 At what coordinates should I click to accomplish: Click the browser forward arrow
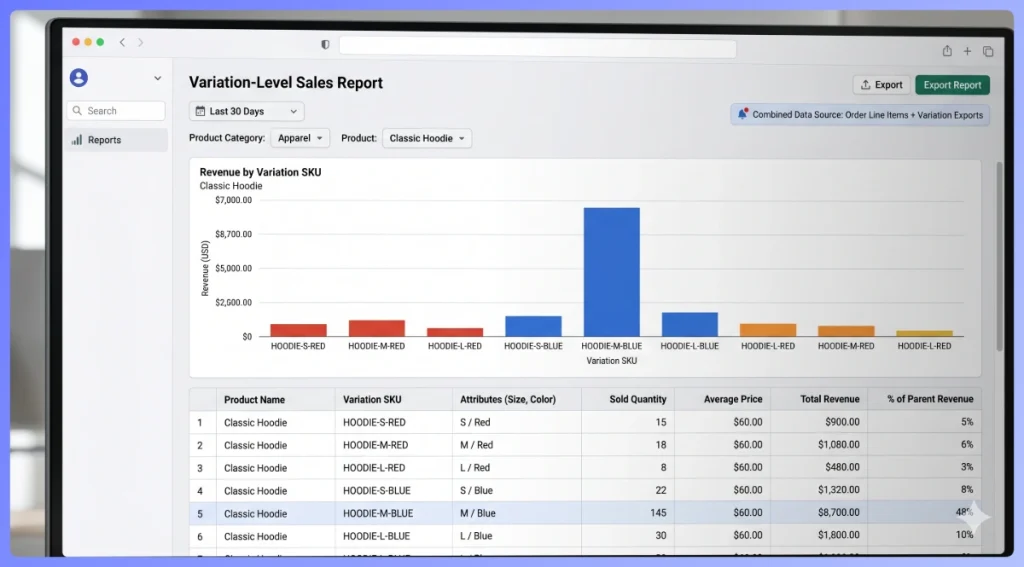pos(140,42)
